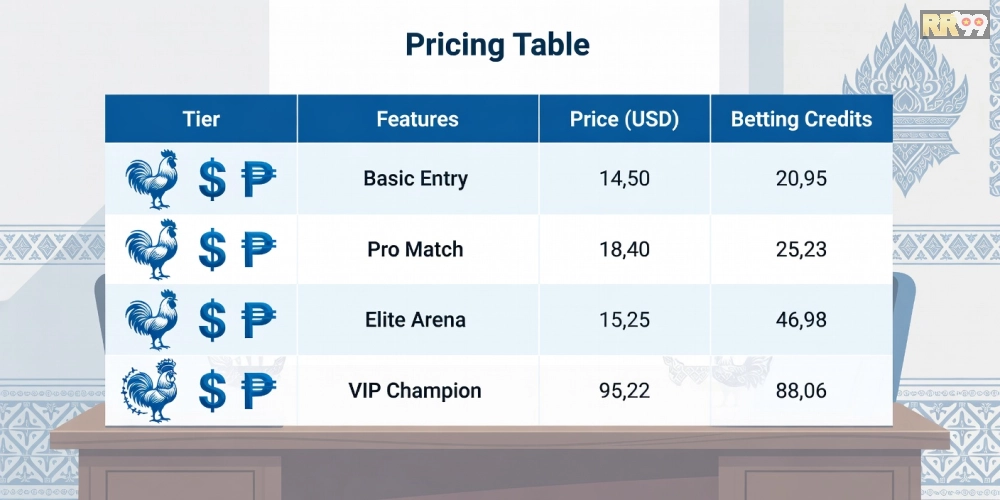
Task: Select the Pro Match feature label
Action: click(x=416, y=249)
